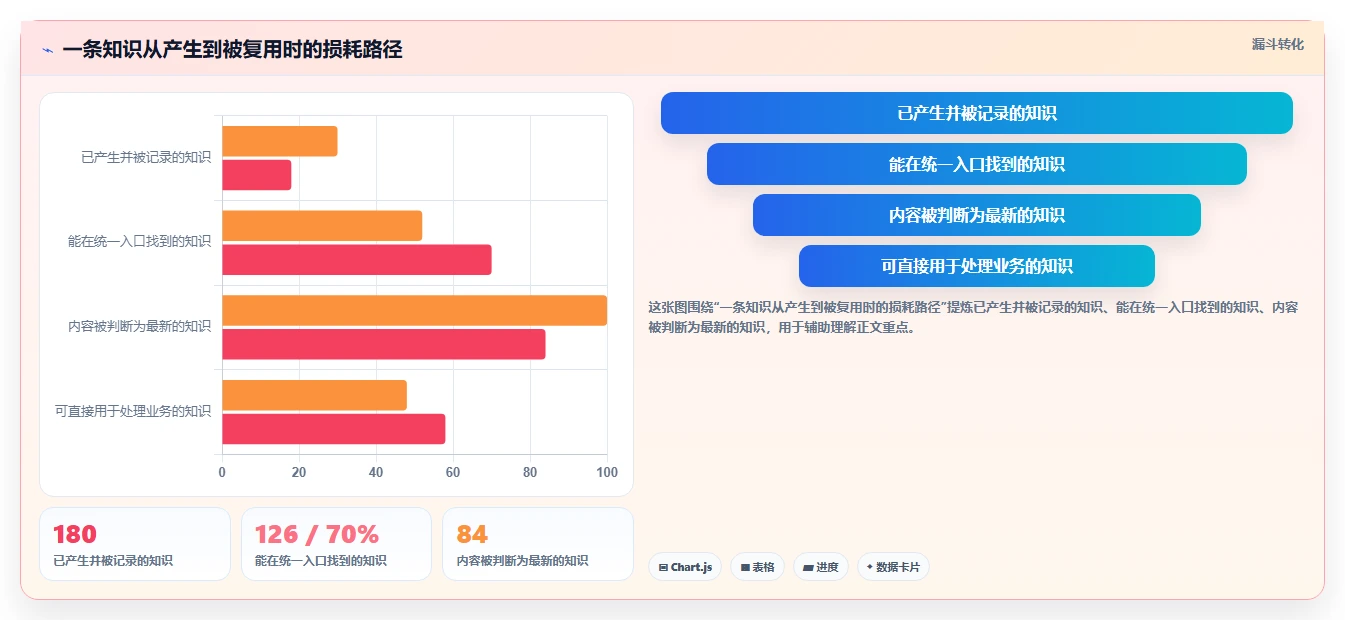Select the 表格 chip
The image size is (1345, 620).
(x=757, y=567)
